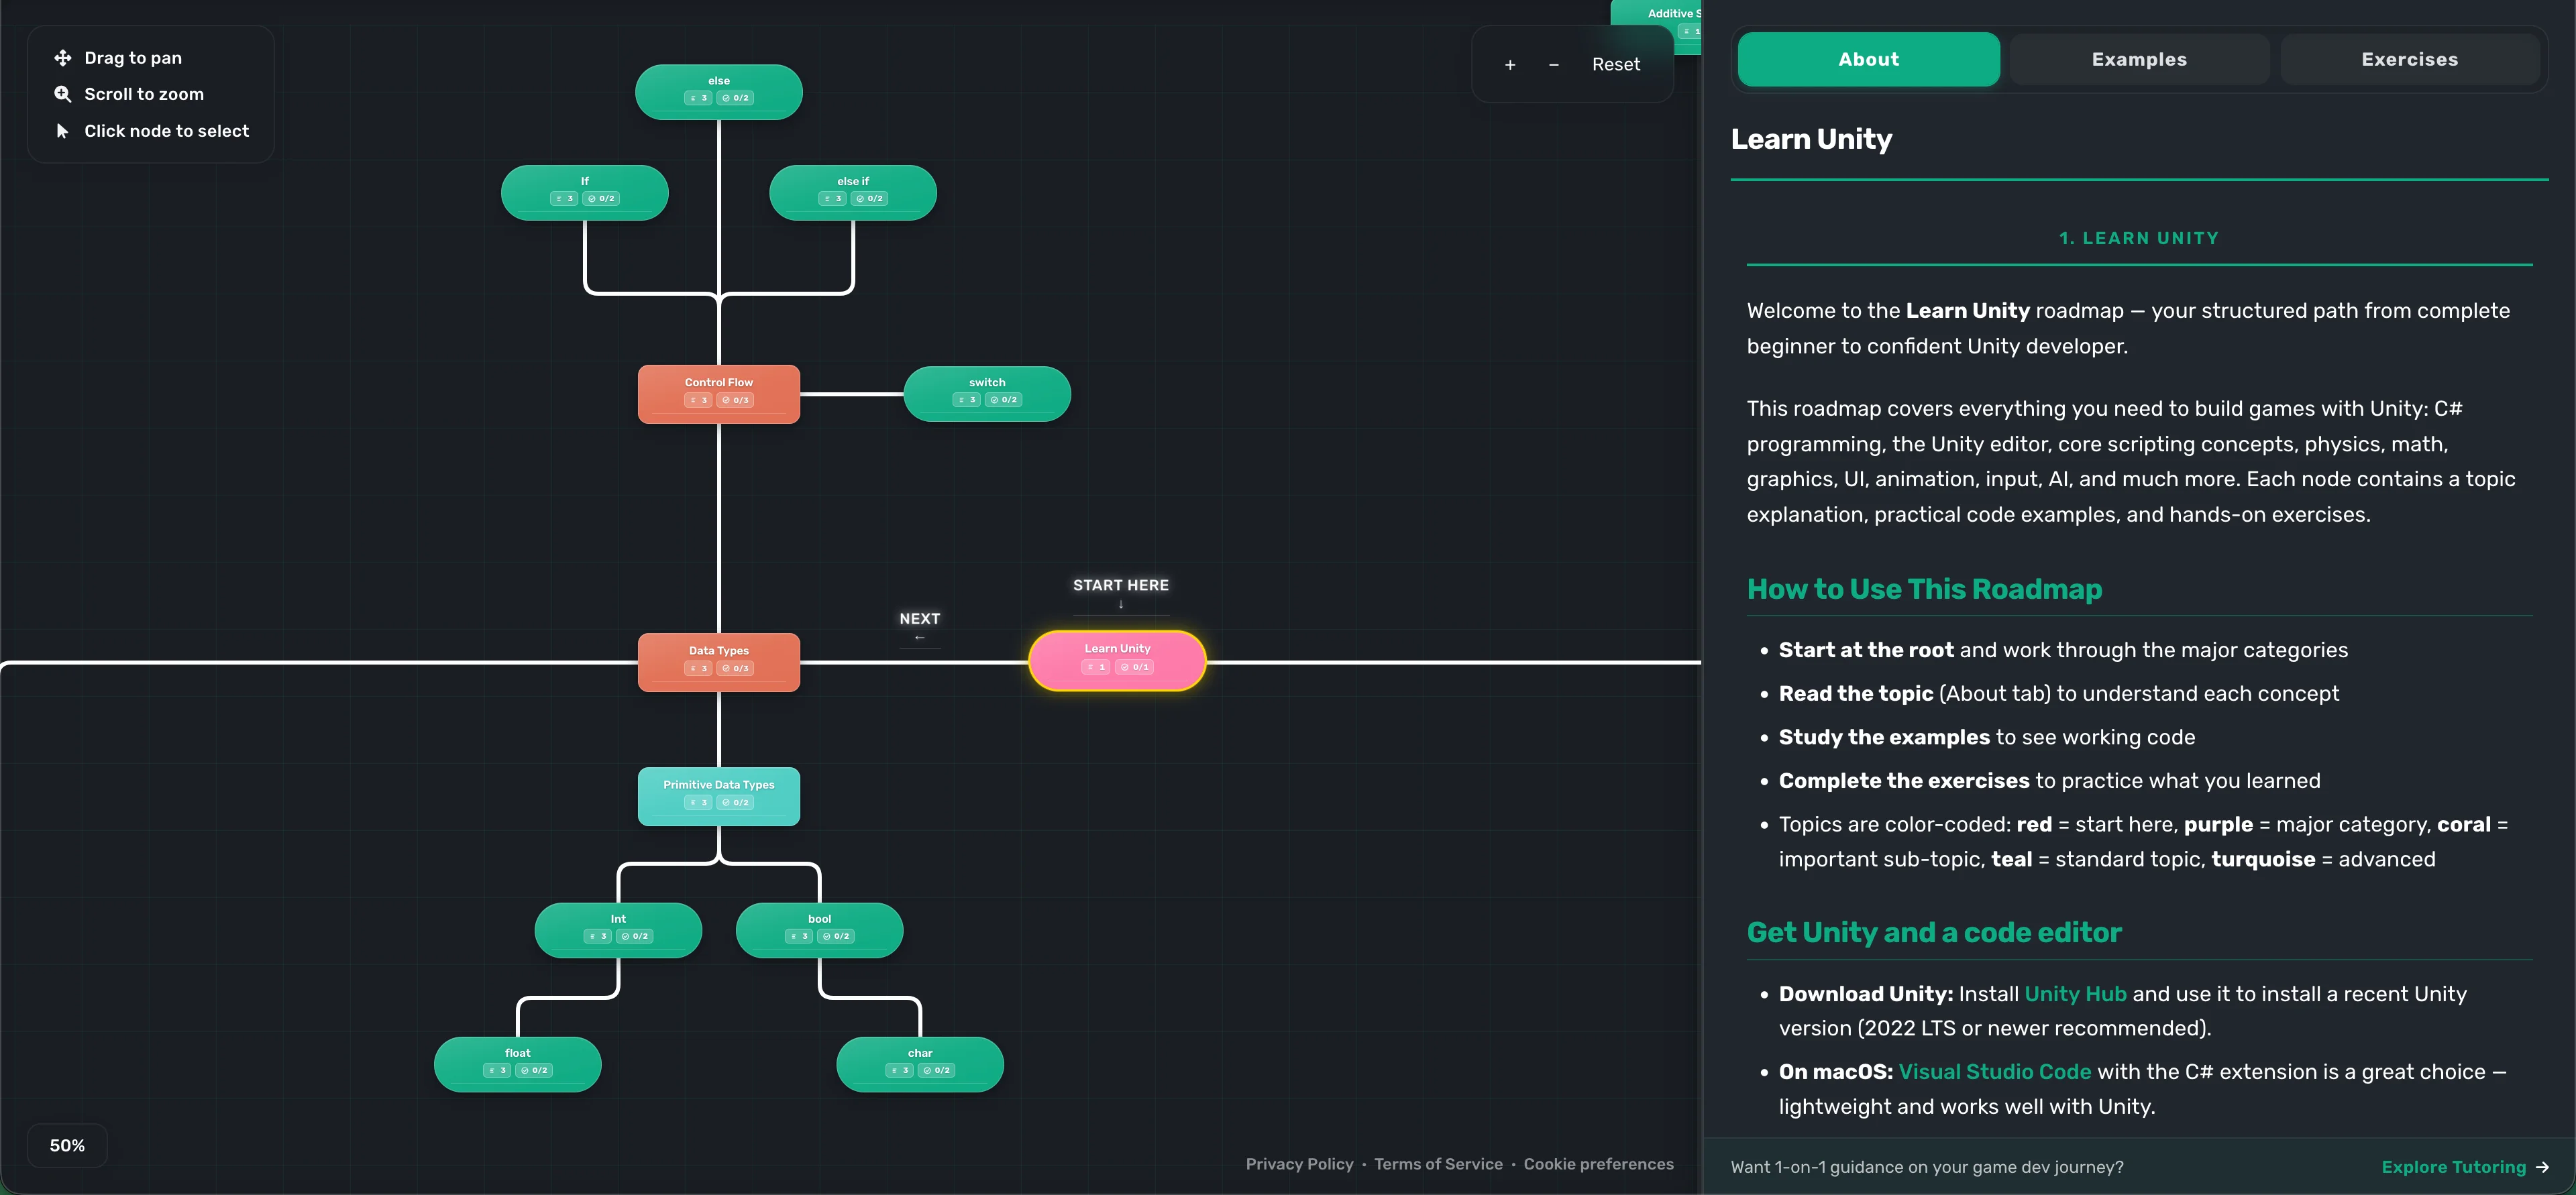Click the 0/2 progress badge on float node

coord(534,1070)
